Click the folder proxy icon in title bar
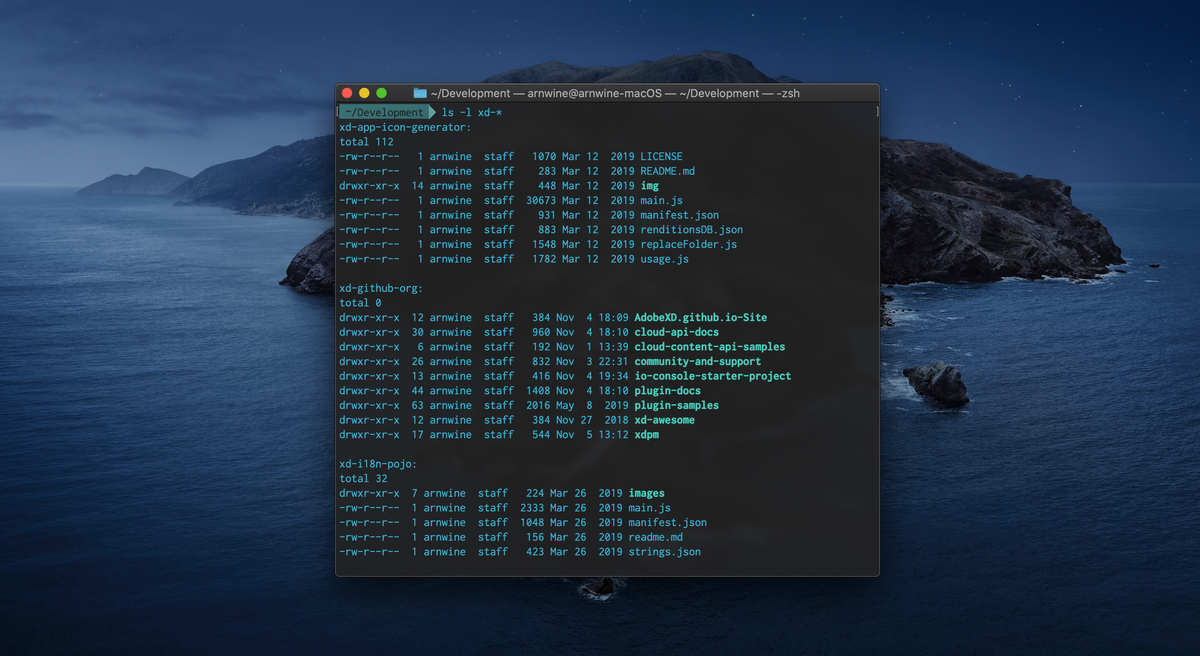Screen dimensions: 1200x656 click(x=420, y=93)
